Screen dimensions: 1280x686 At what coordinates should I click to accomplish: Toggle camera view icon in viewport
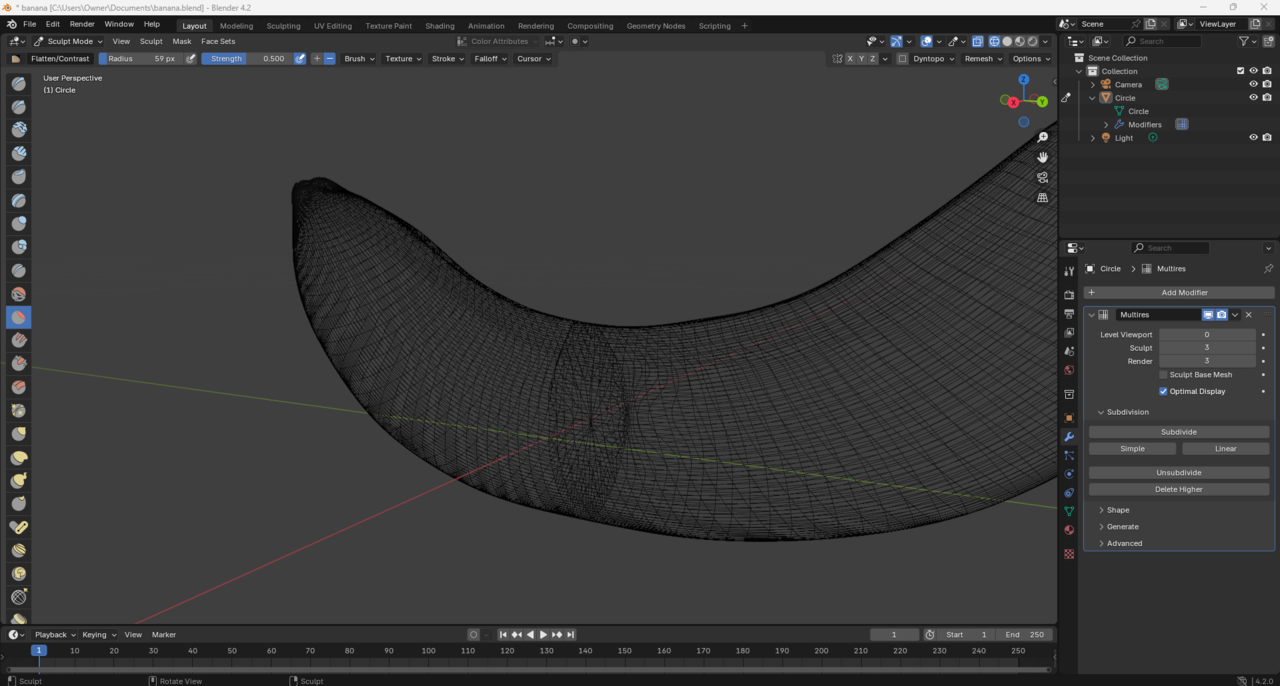pos(1042,178)
